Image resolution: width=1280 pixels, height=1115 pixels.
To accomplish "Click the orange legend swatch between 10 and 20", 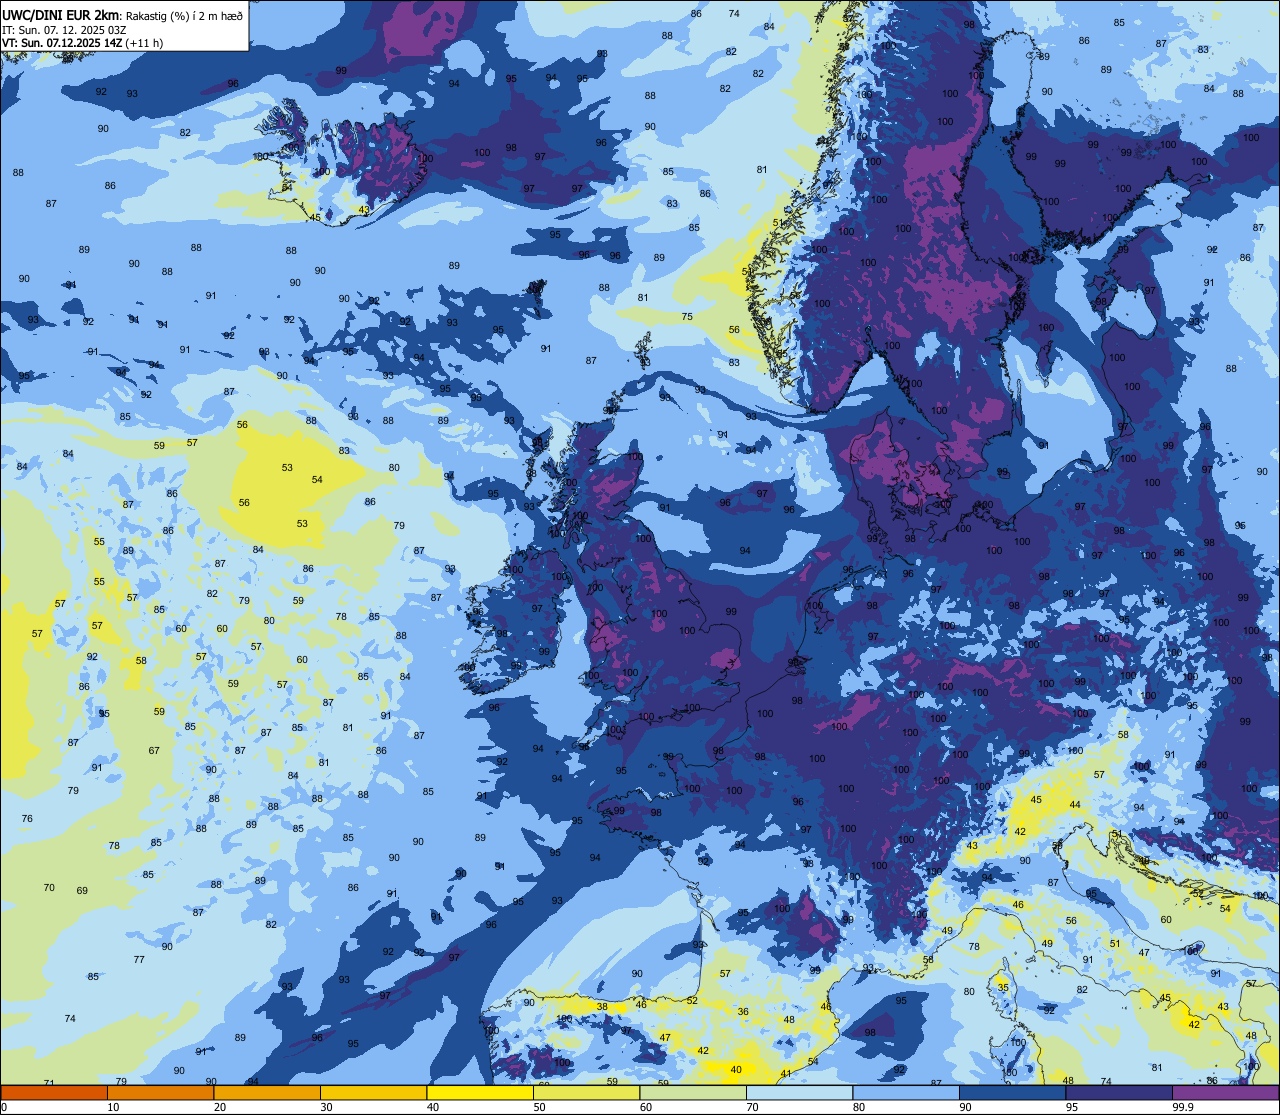I will coord(160,1093).
